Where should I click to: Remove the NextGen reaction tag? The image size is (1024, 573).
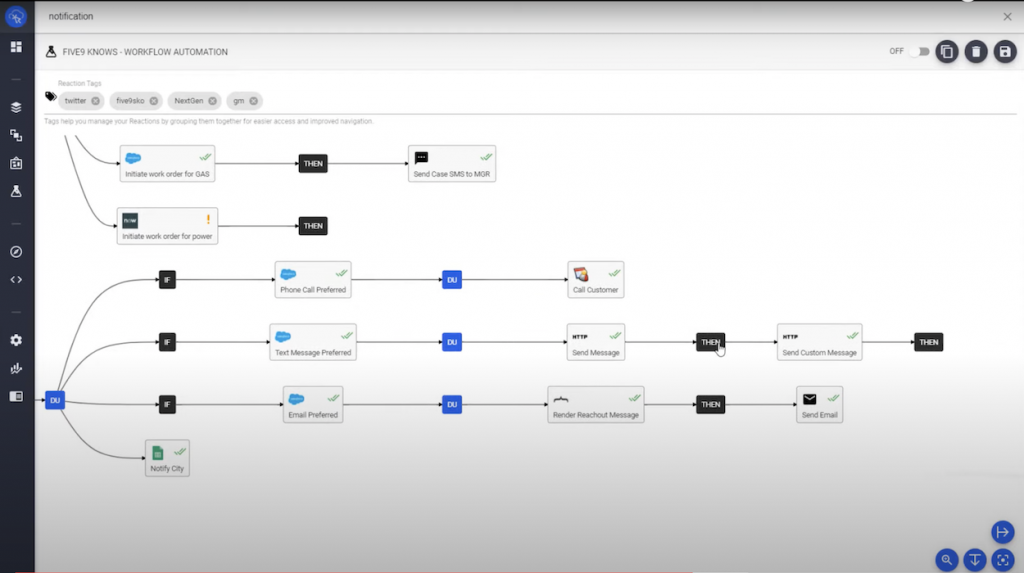(x=213, y=101)
